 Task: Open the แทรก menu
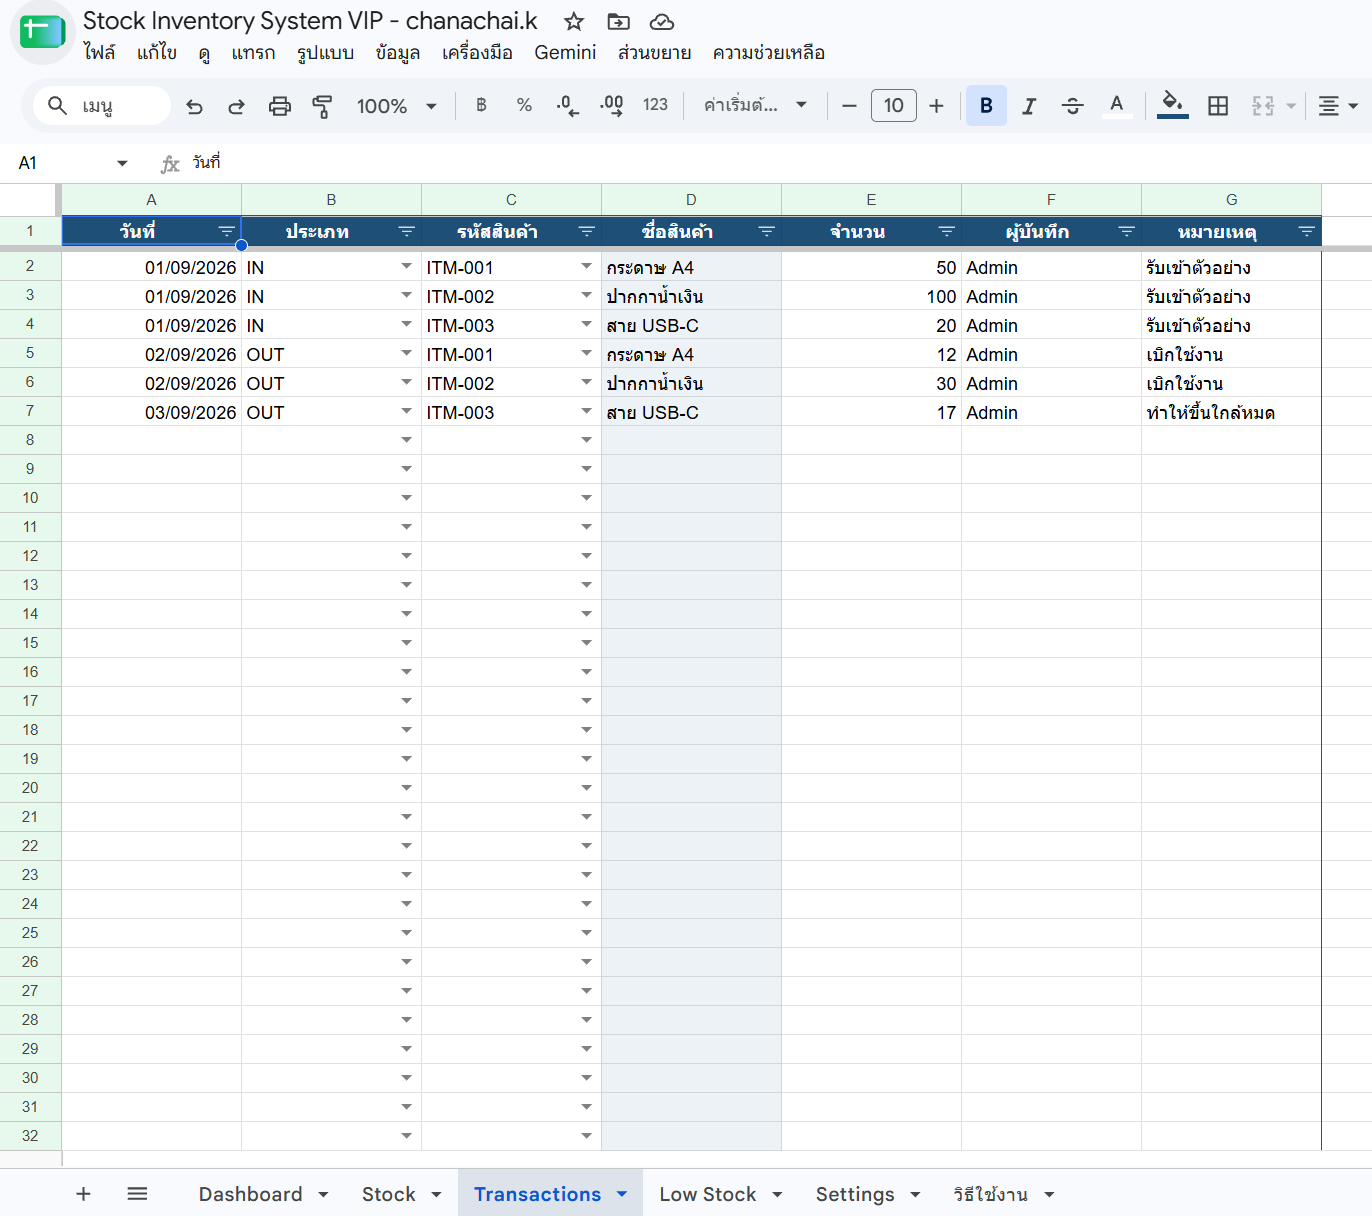tap(253, 53)
